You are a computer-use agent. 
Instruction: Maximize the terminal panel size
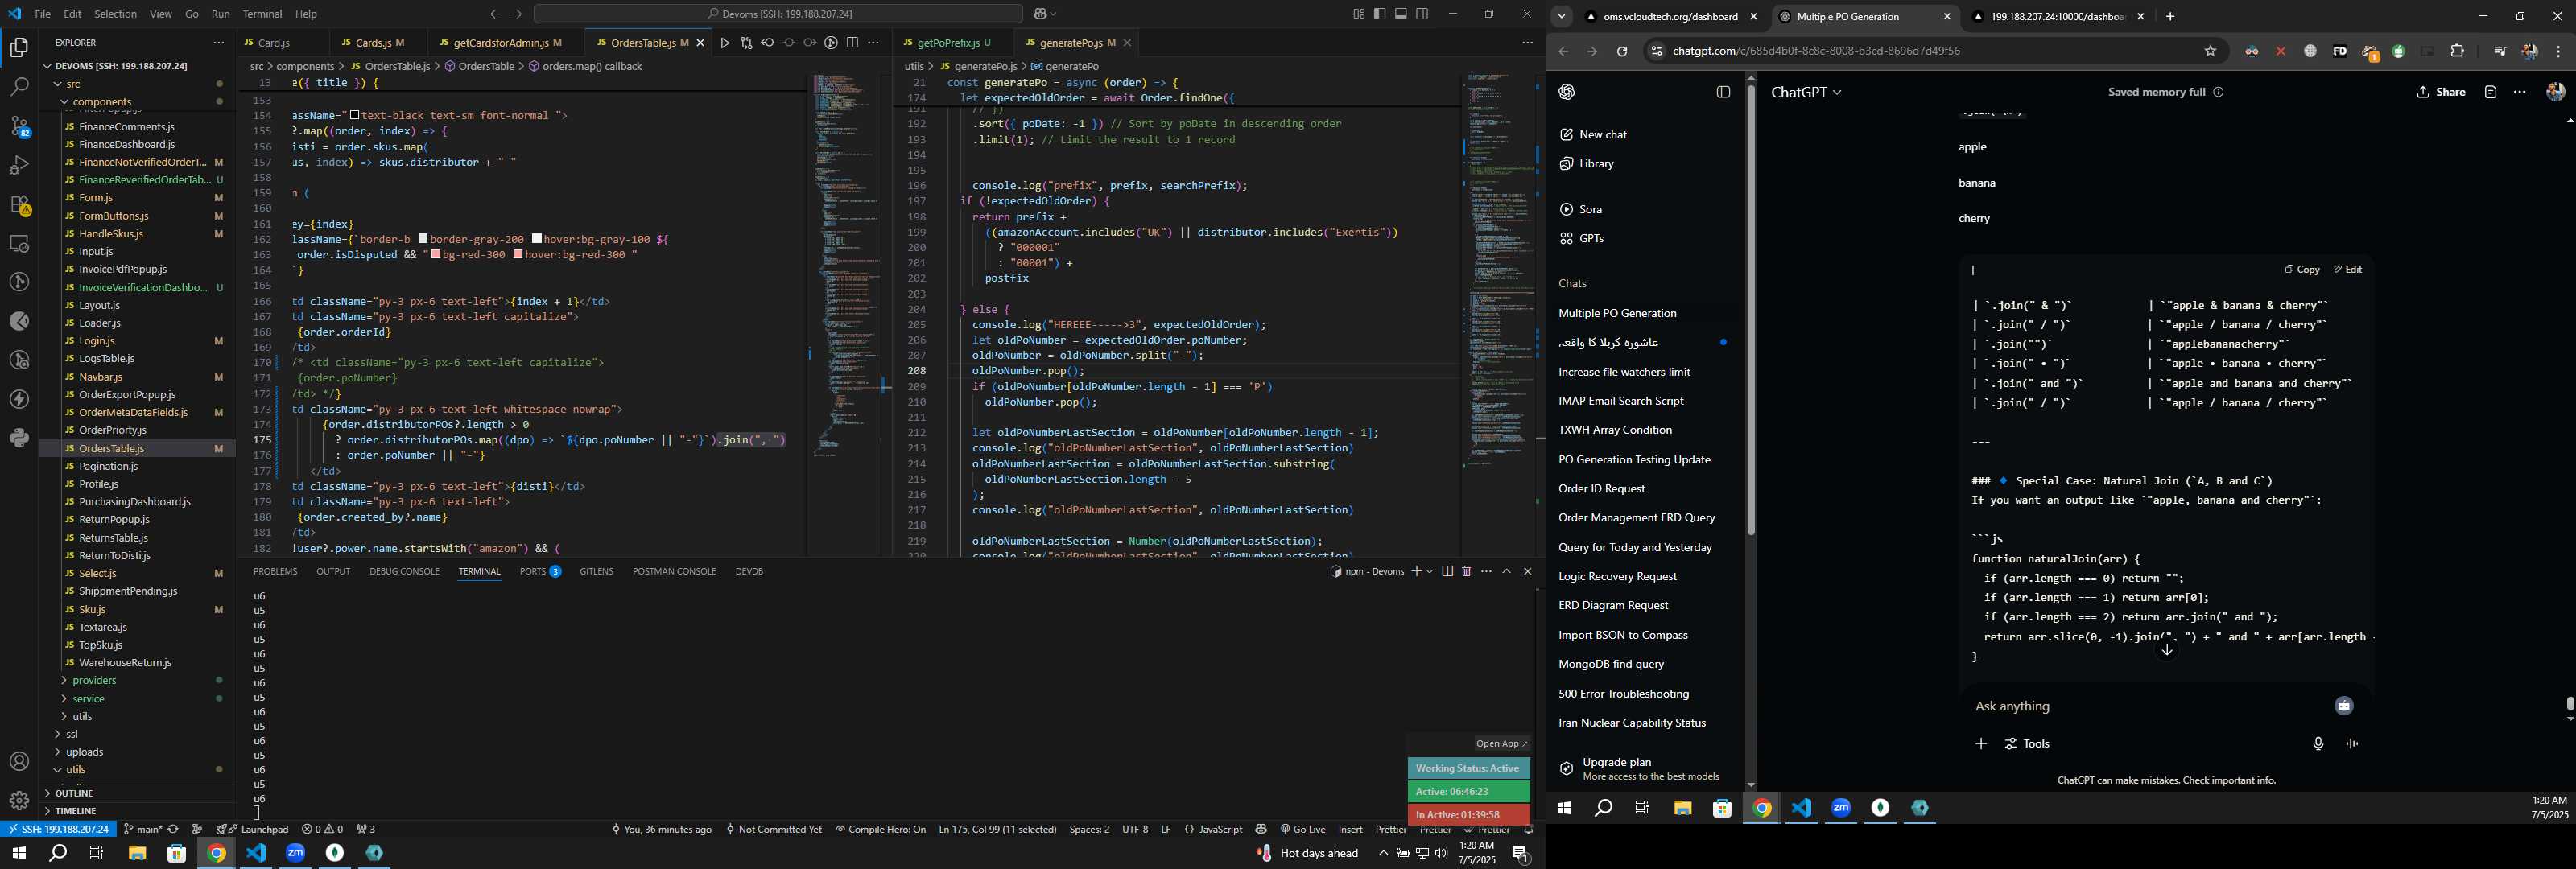[1507, 571]
